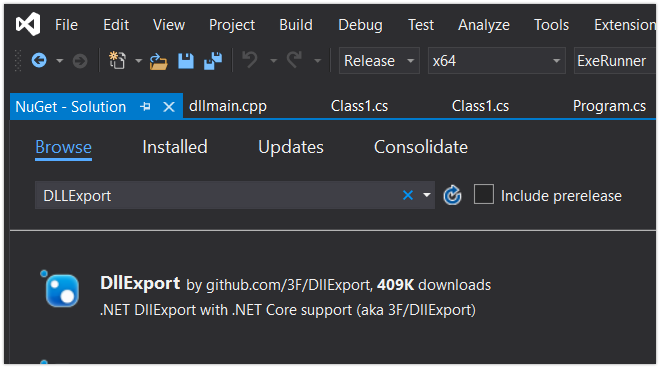Open the Extensions menu
Viewport: 660px width, 368px height.
click(625, 25)
